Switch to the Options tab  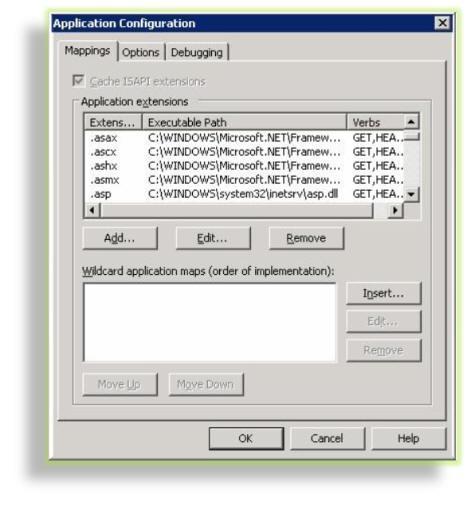(x=141, y=52)
